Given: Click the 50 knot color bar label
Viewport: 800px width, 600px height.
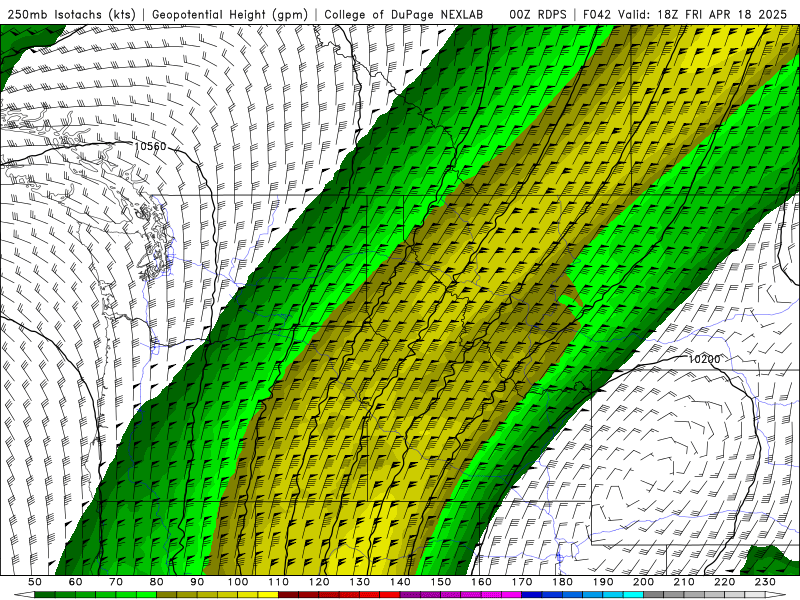Looking at the screenshot, I should pyautogui.click(x=35, y=582).
